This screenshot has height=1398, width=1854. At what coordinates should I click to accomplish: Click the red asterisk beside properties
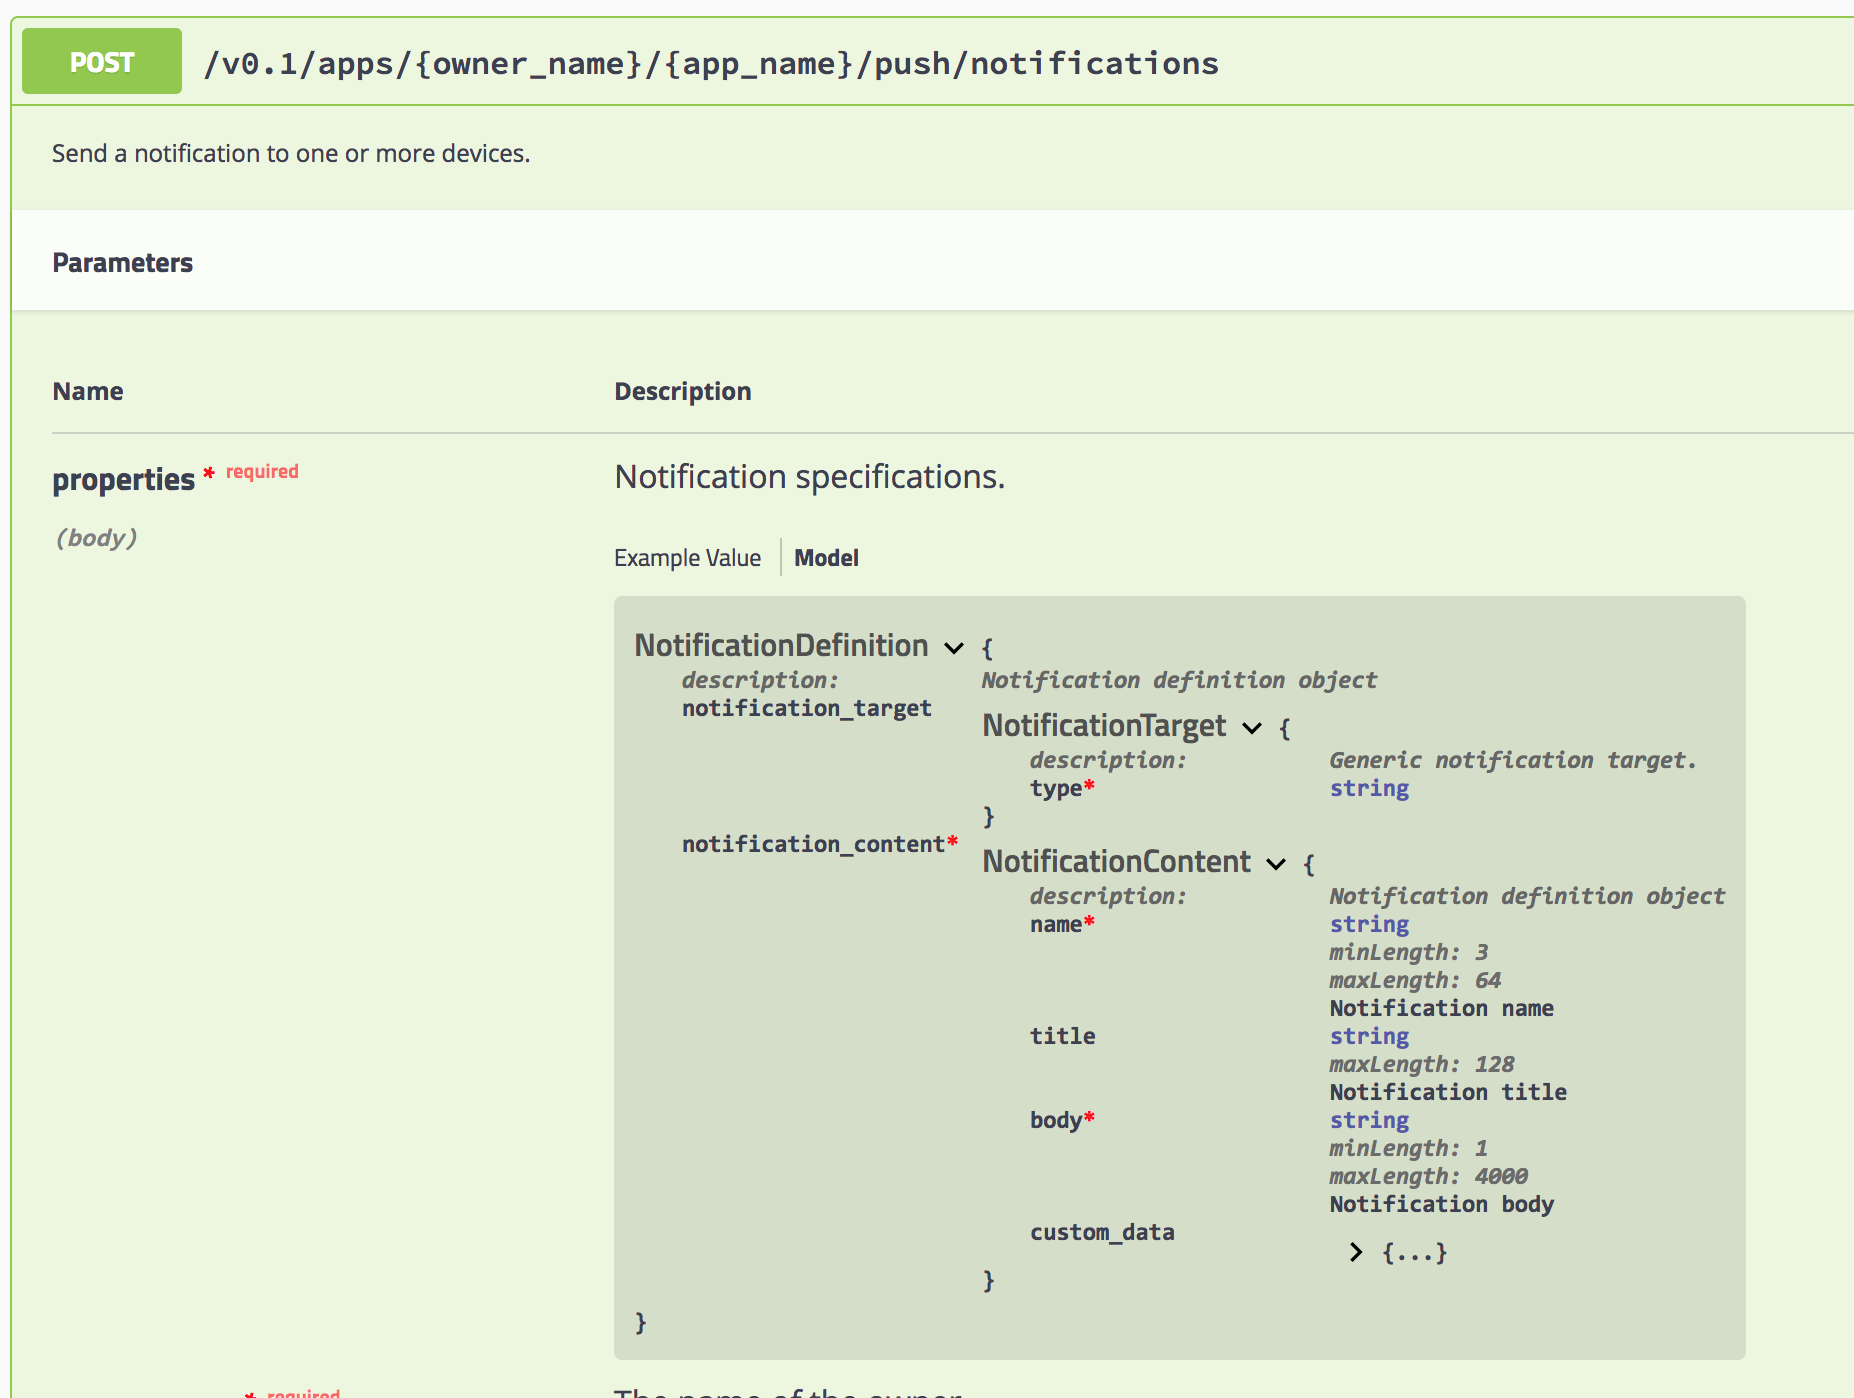[x=207, y=473]
